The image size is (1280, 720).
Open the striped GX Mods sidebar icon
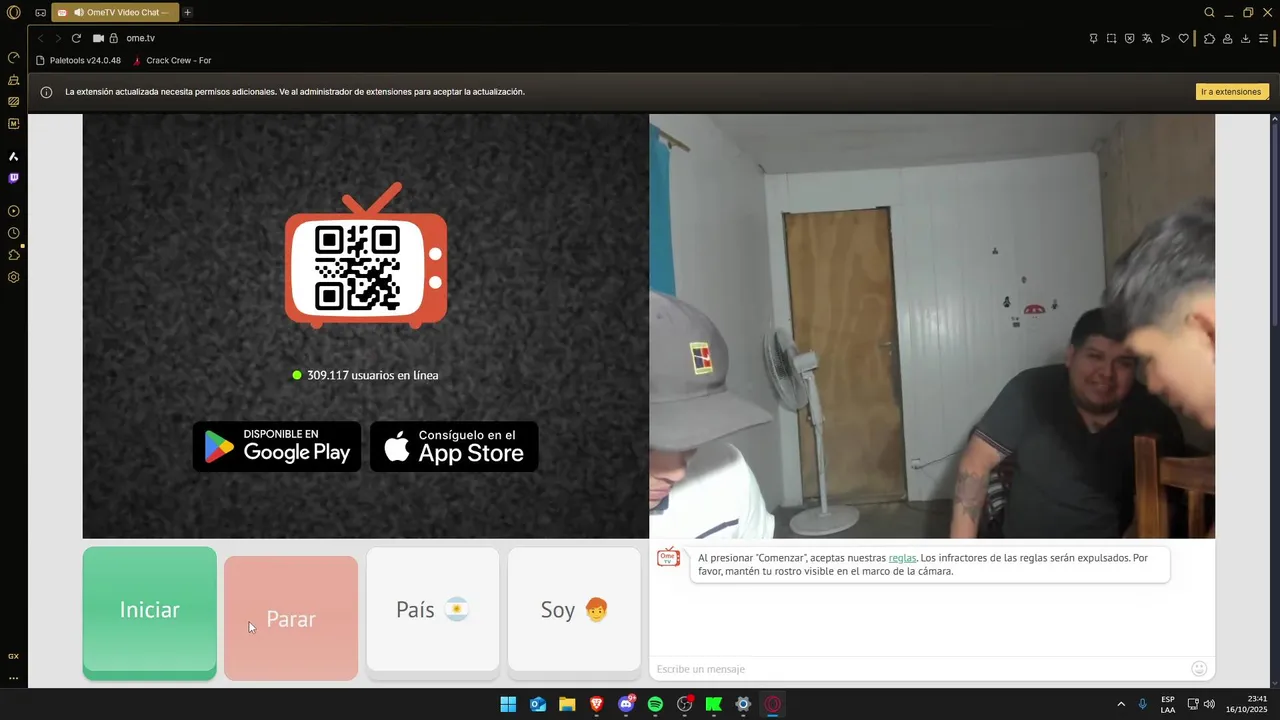coord(13,101)
